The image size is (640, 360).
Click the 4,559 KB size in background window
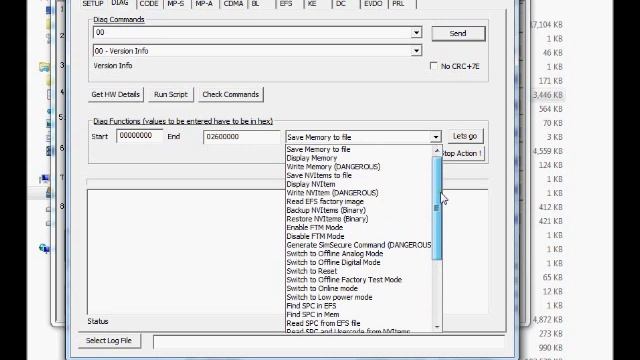548,151
